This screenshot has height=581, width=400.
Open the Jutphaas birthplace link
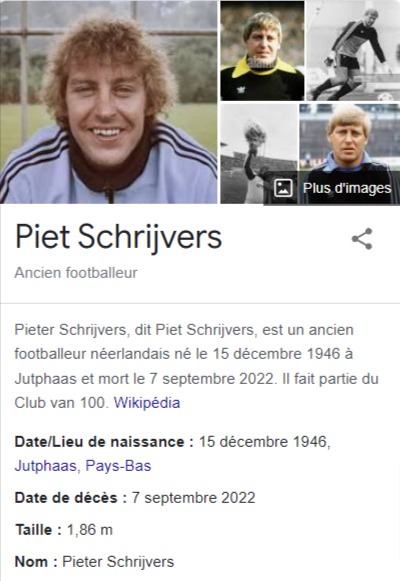point(46,466)
